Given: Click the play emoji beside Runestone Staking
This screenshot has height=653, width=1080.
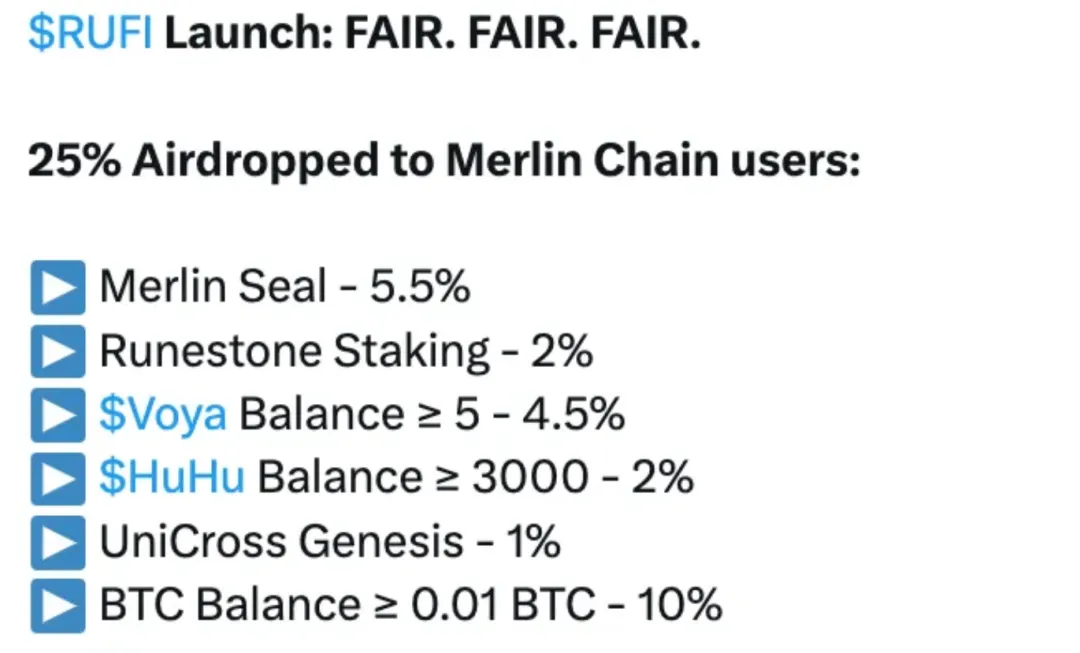Looking at the screenshot, I should pos(58,351).
